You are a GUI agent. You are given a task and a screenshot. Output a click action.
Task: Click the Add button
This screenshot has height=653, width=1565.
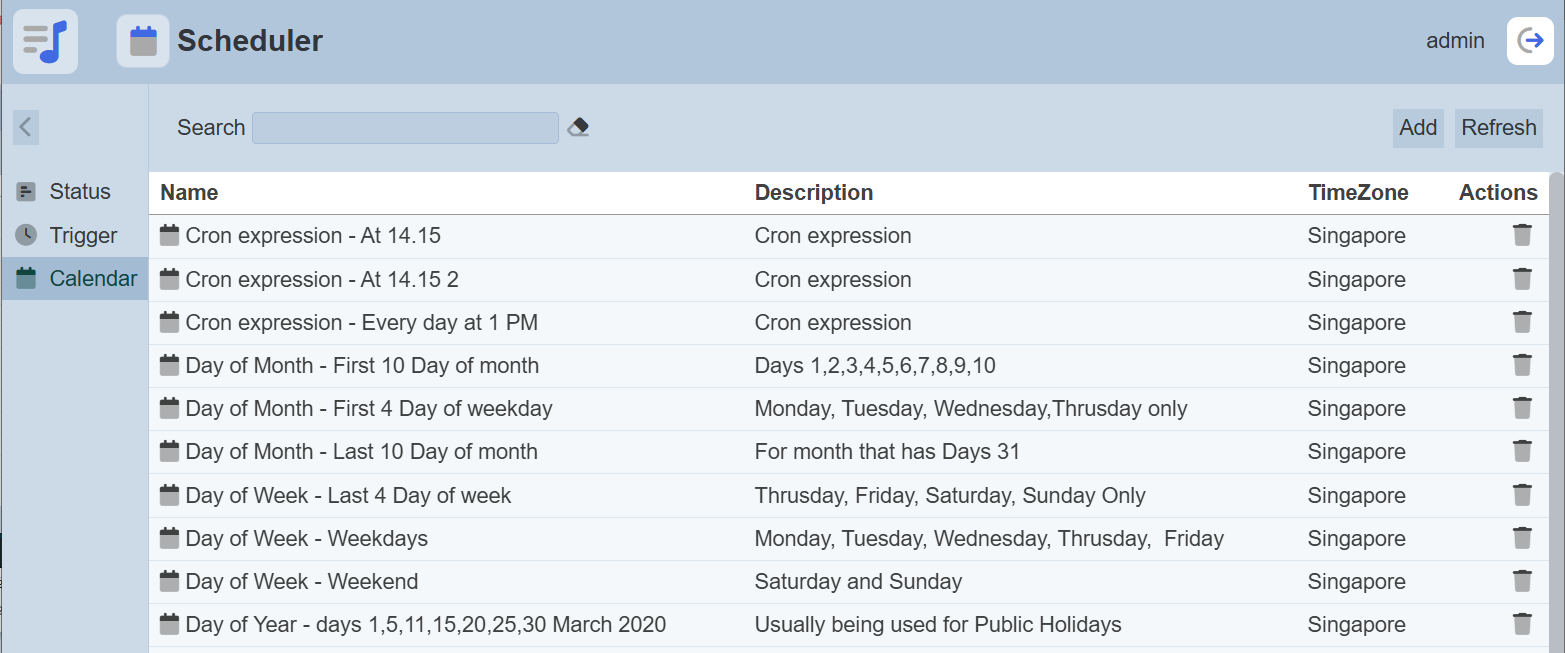coord(1417,128)
